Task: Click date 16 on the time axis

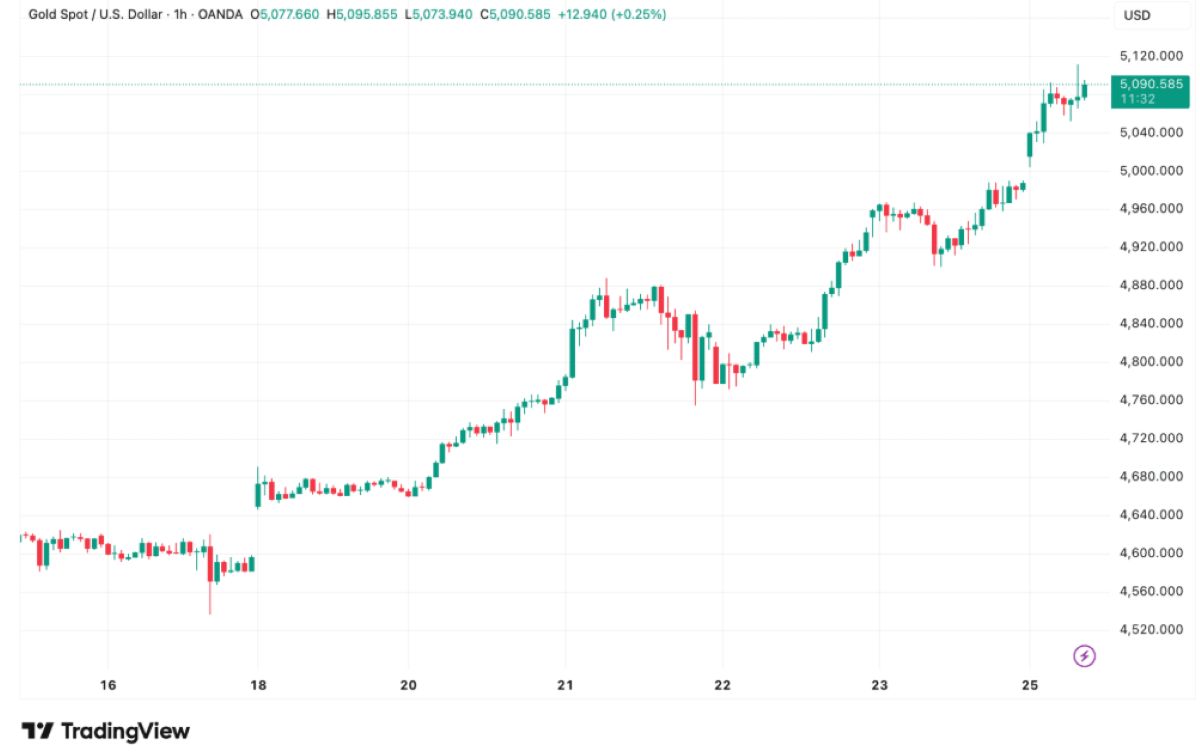Action: pyautogui.click(x=108, y=686)
